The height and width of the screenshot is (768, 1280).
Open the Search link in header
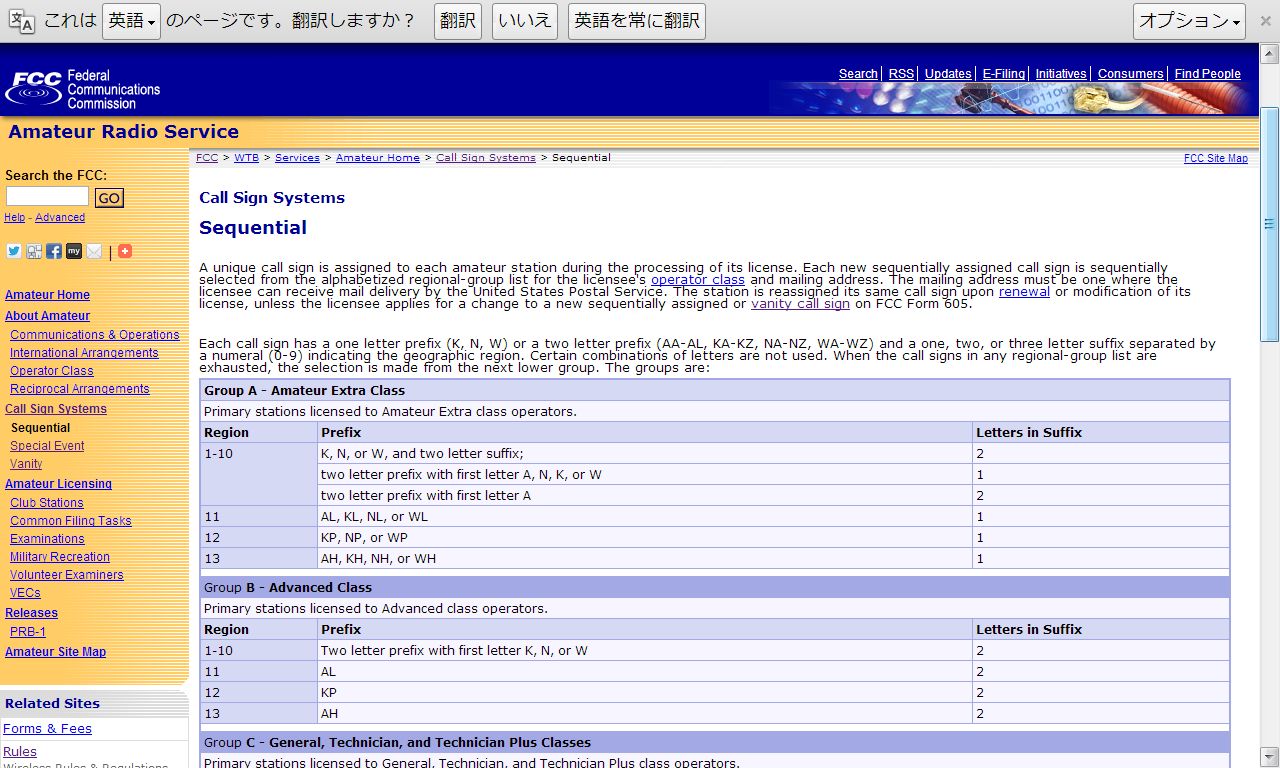(x=858, y=74)
